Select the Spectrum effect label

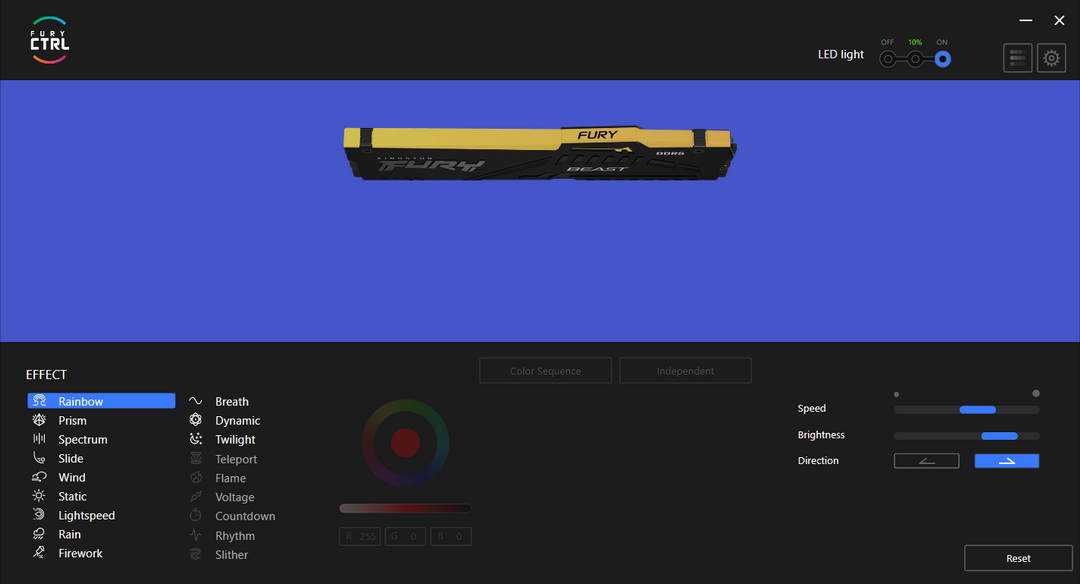tap(83, 439)
